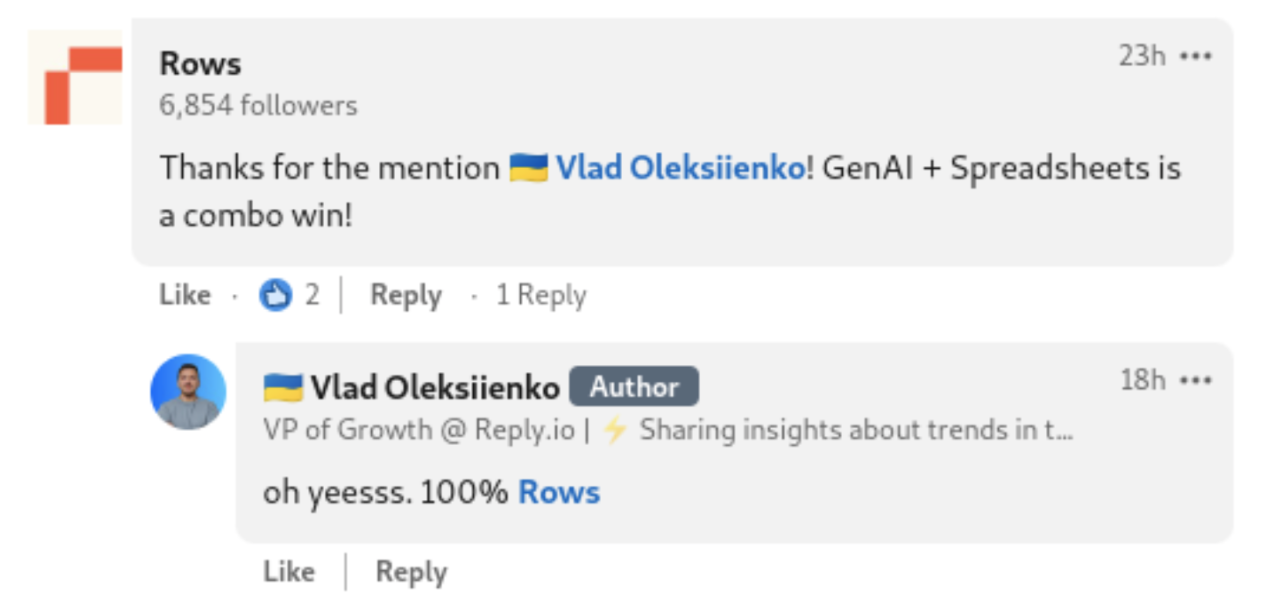Click the 18h timestamp
Screen dimensions: 1262x614
point(1143,380)
